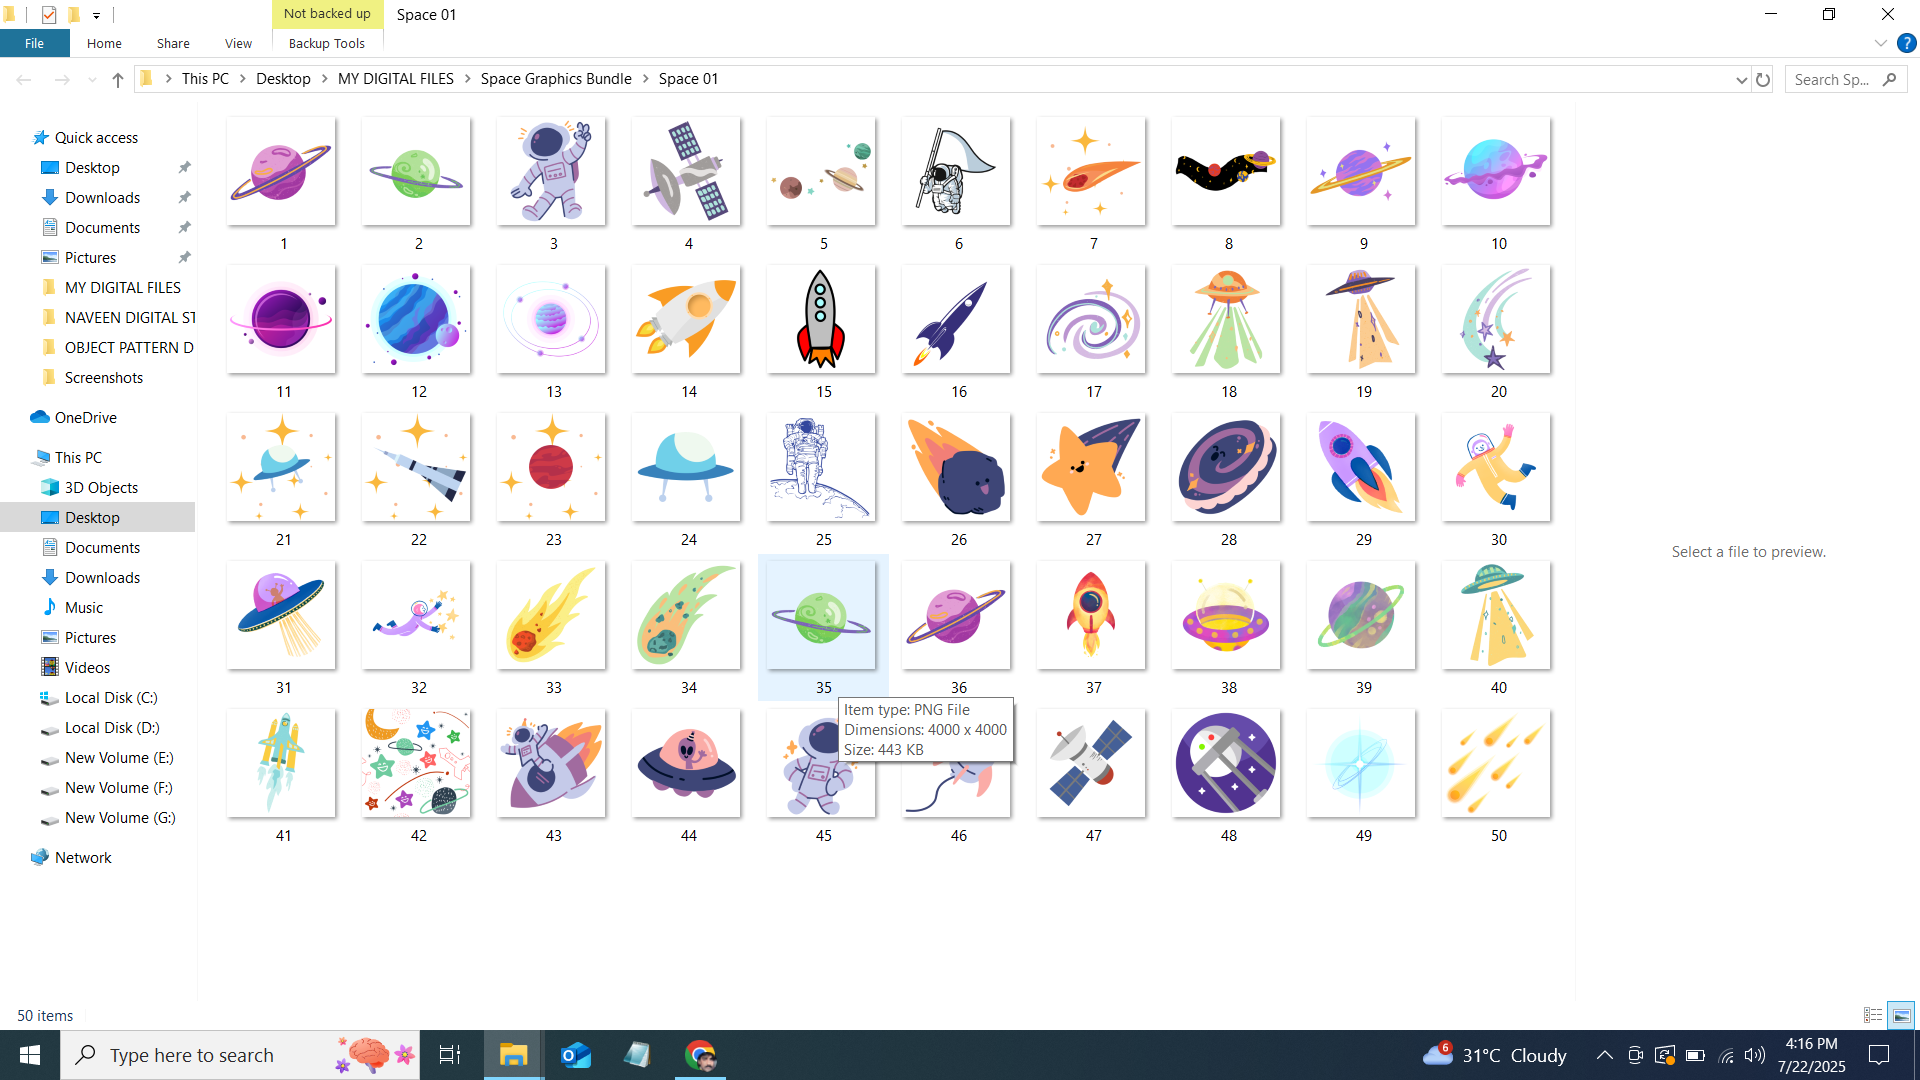Open the Backup Tools tab
This screenshot has height=1080, width=1920.
click(x=326, y=43)
